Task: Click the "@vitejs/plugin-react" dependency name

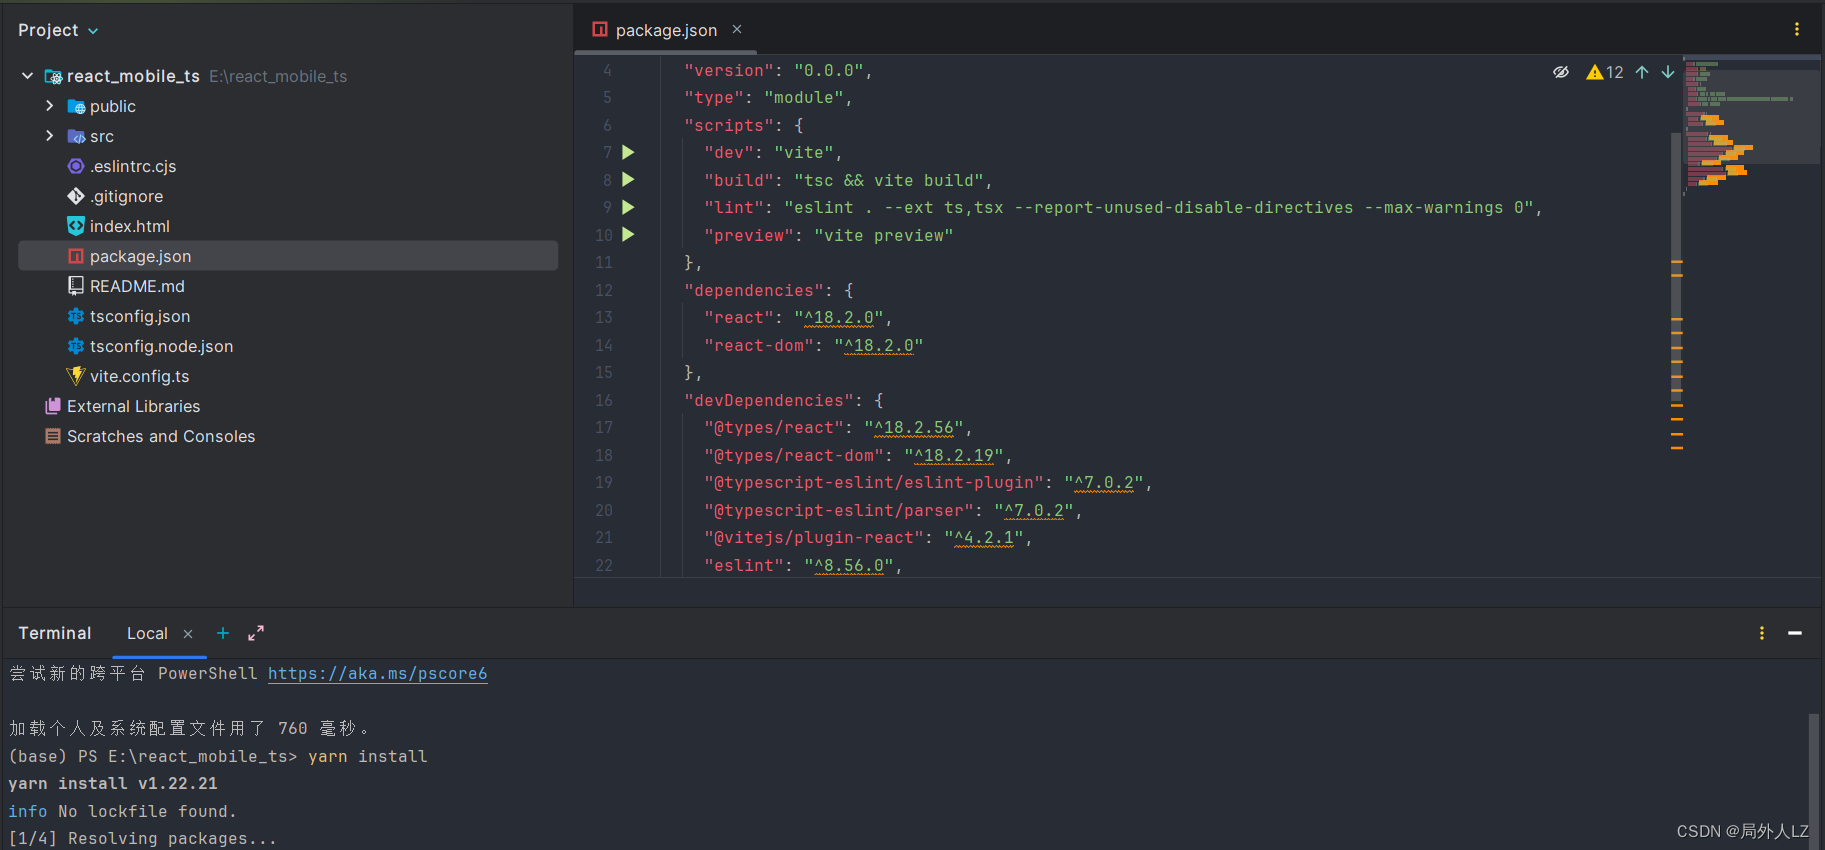Action: [814, 538]
